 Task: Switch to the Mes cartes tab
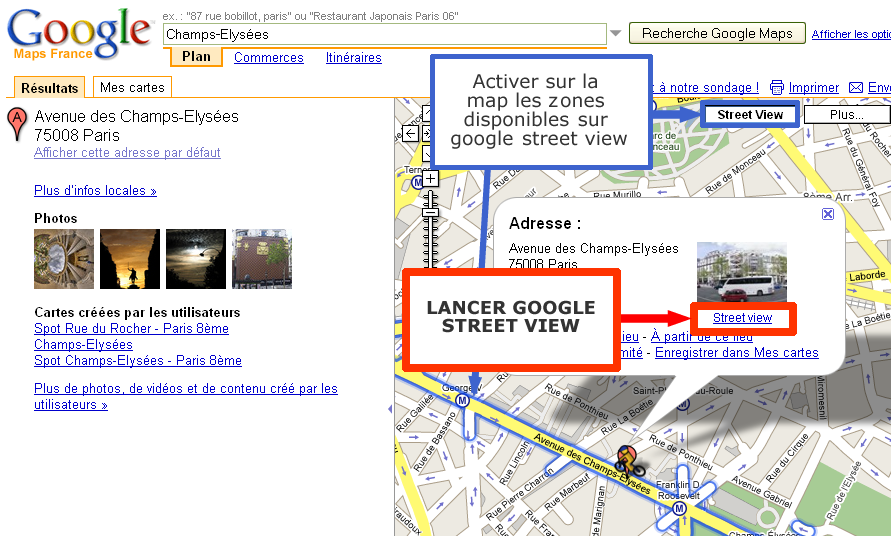tap(132, 88)
